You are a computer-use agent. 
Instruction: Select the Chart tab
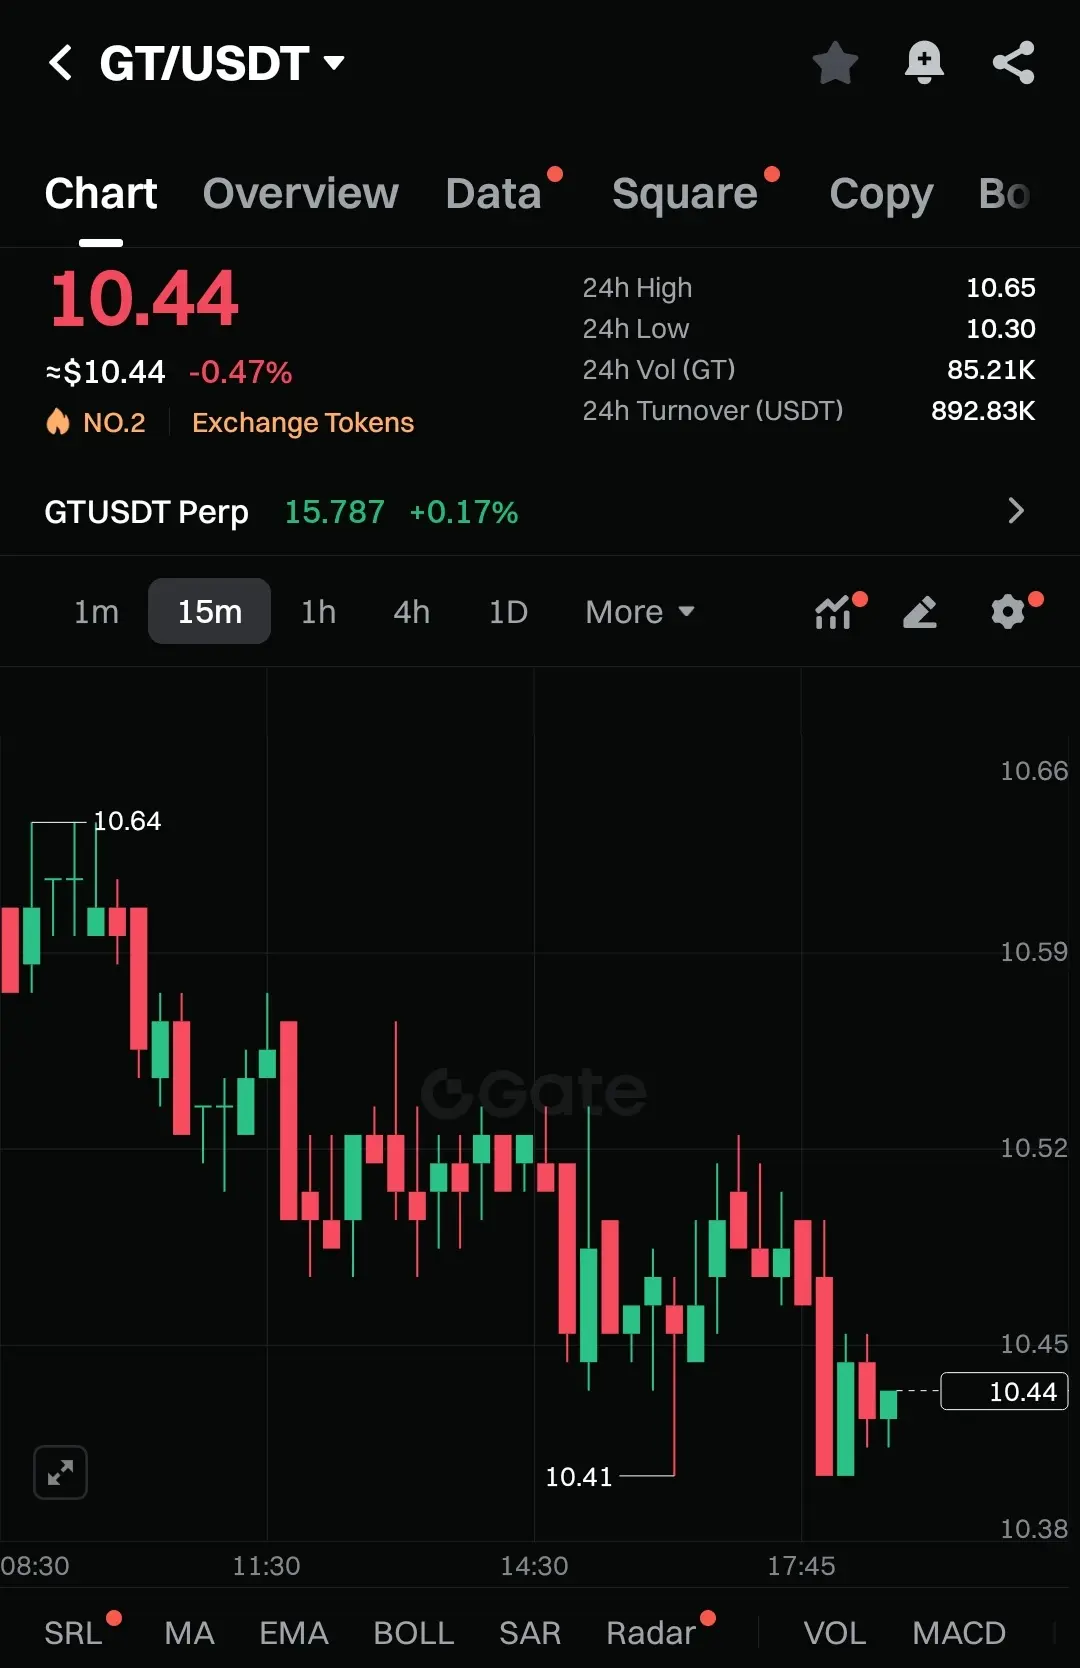[101, 193]
